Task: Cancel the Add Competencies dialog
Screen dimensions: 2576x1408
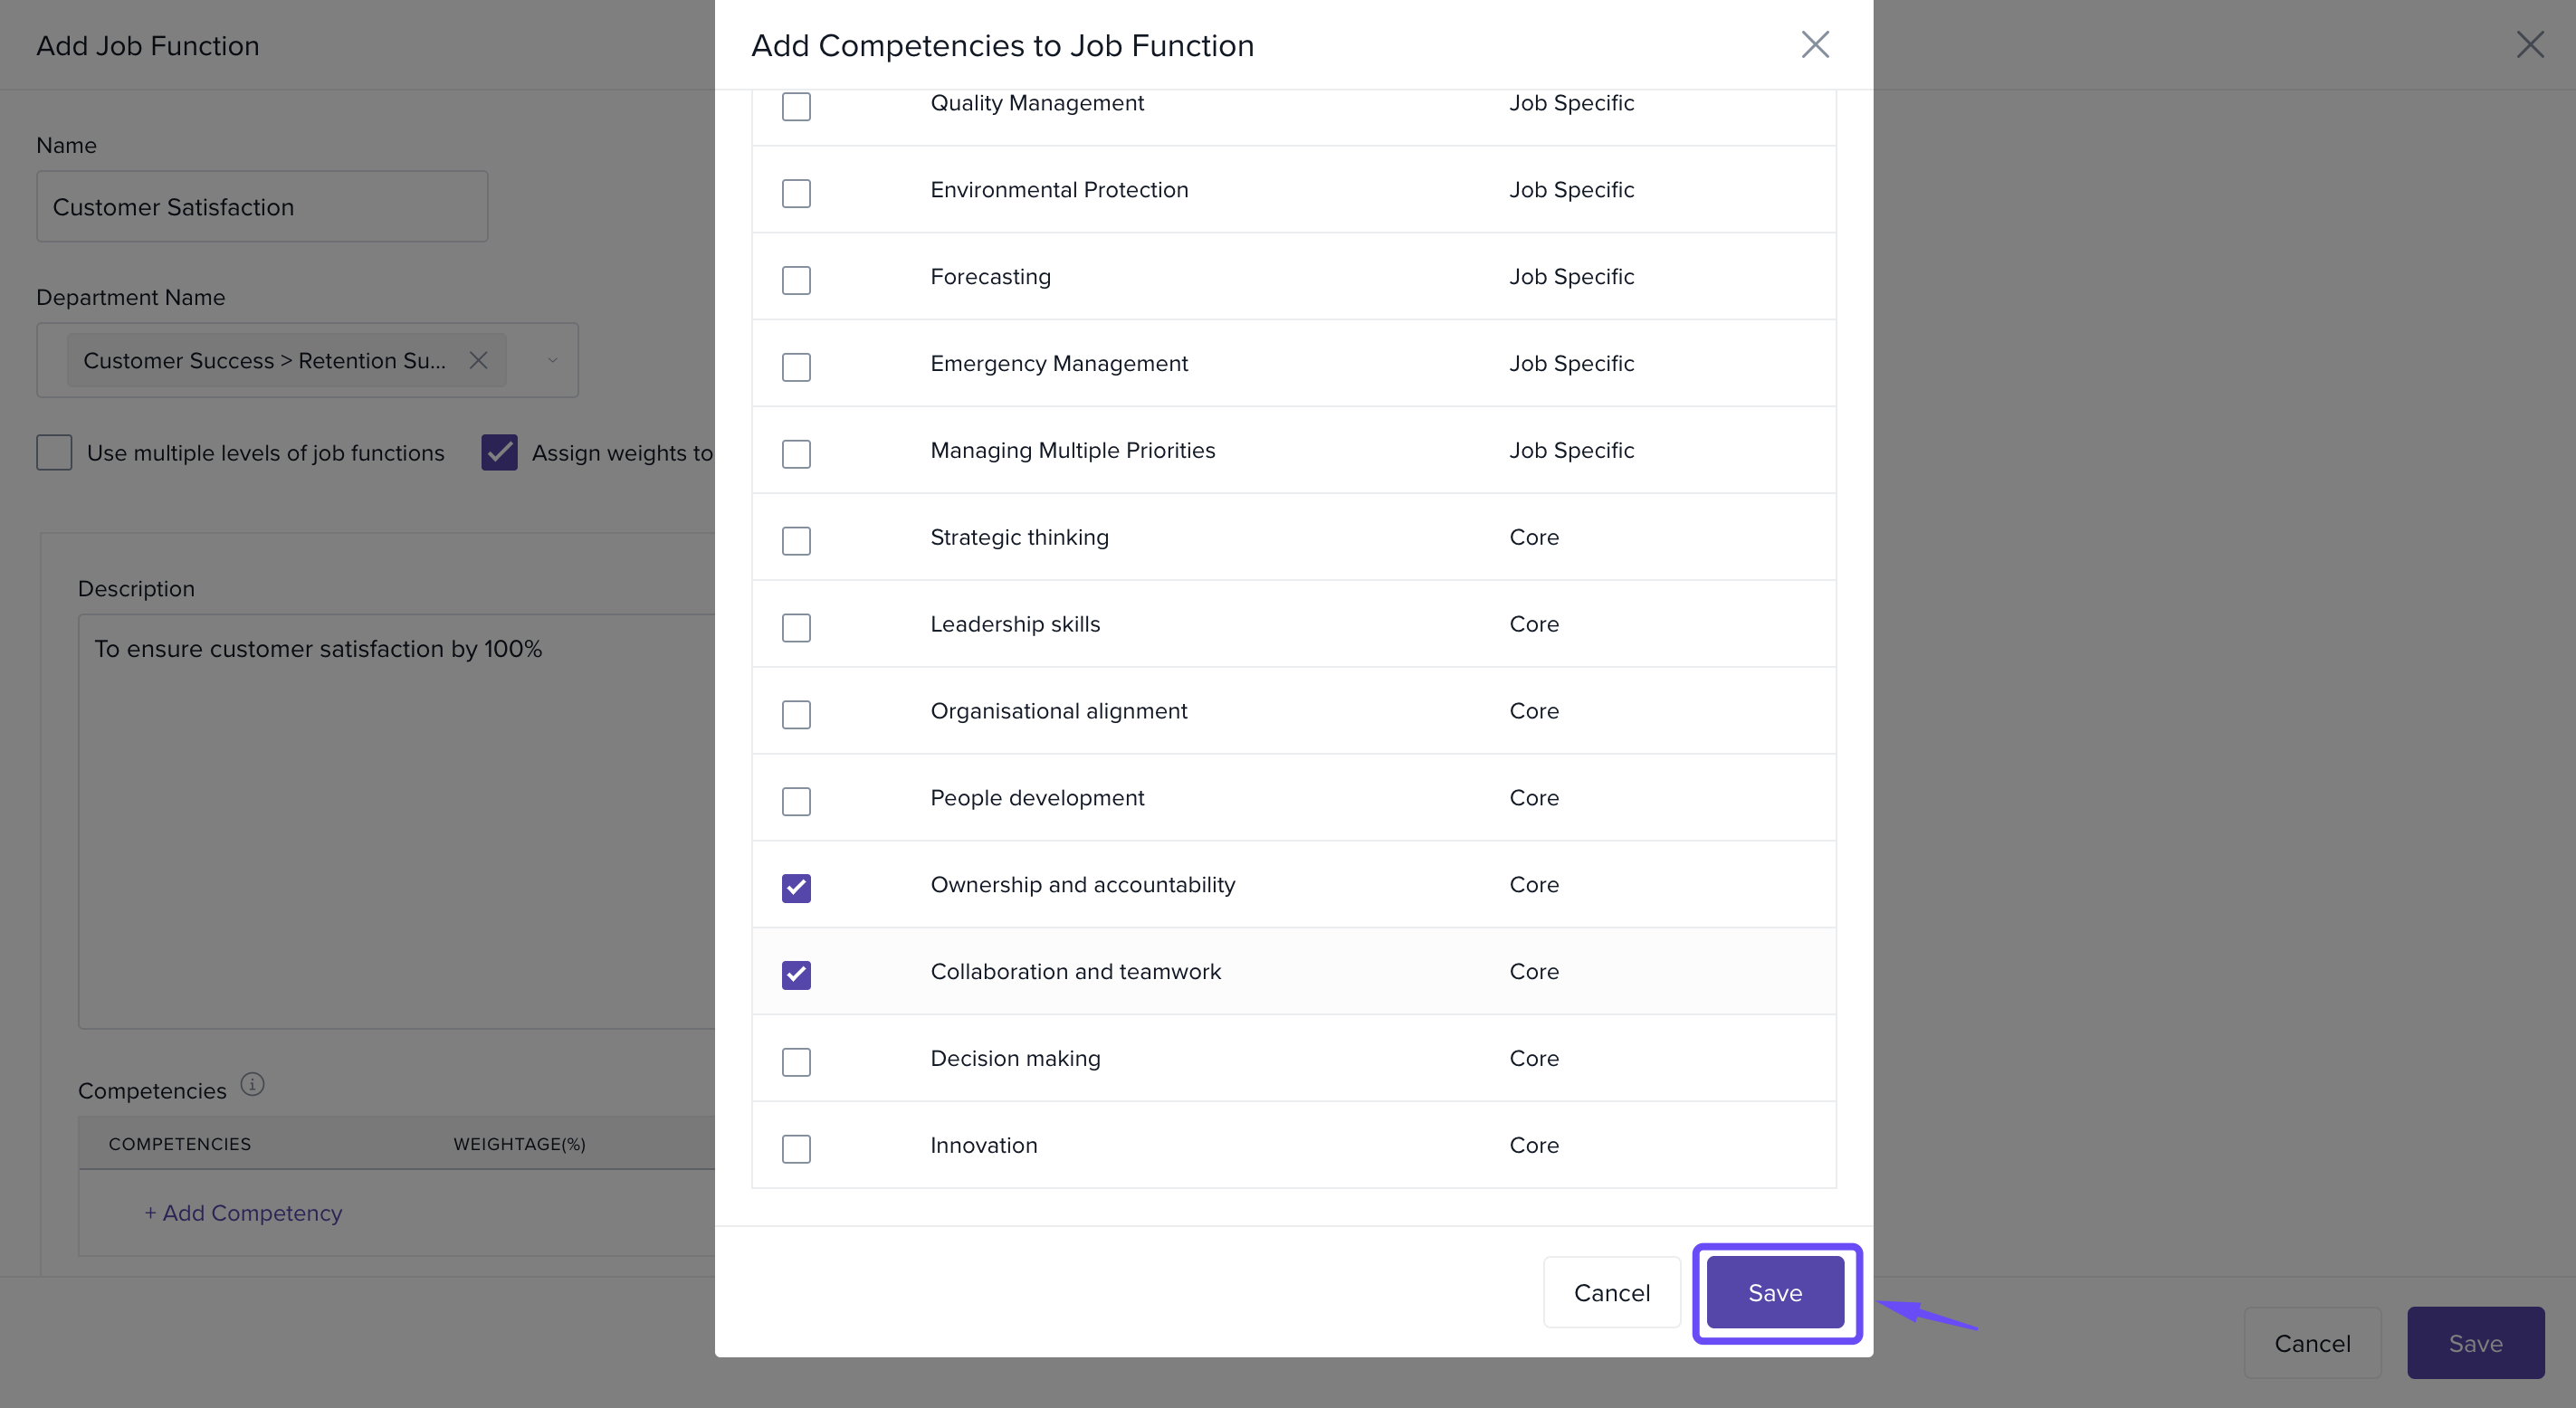Action: (1611, 1293)
